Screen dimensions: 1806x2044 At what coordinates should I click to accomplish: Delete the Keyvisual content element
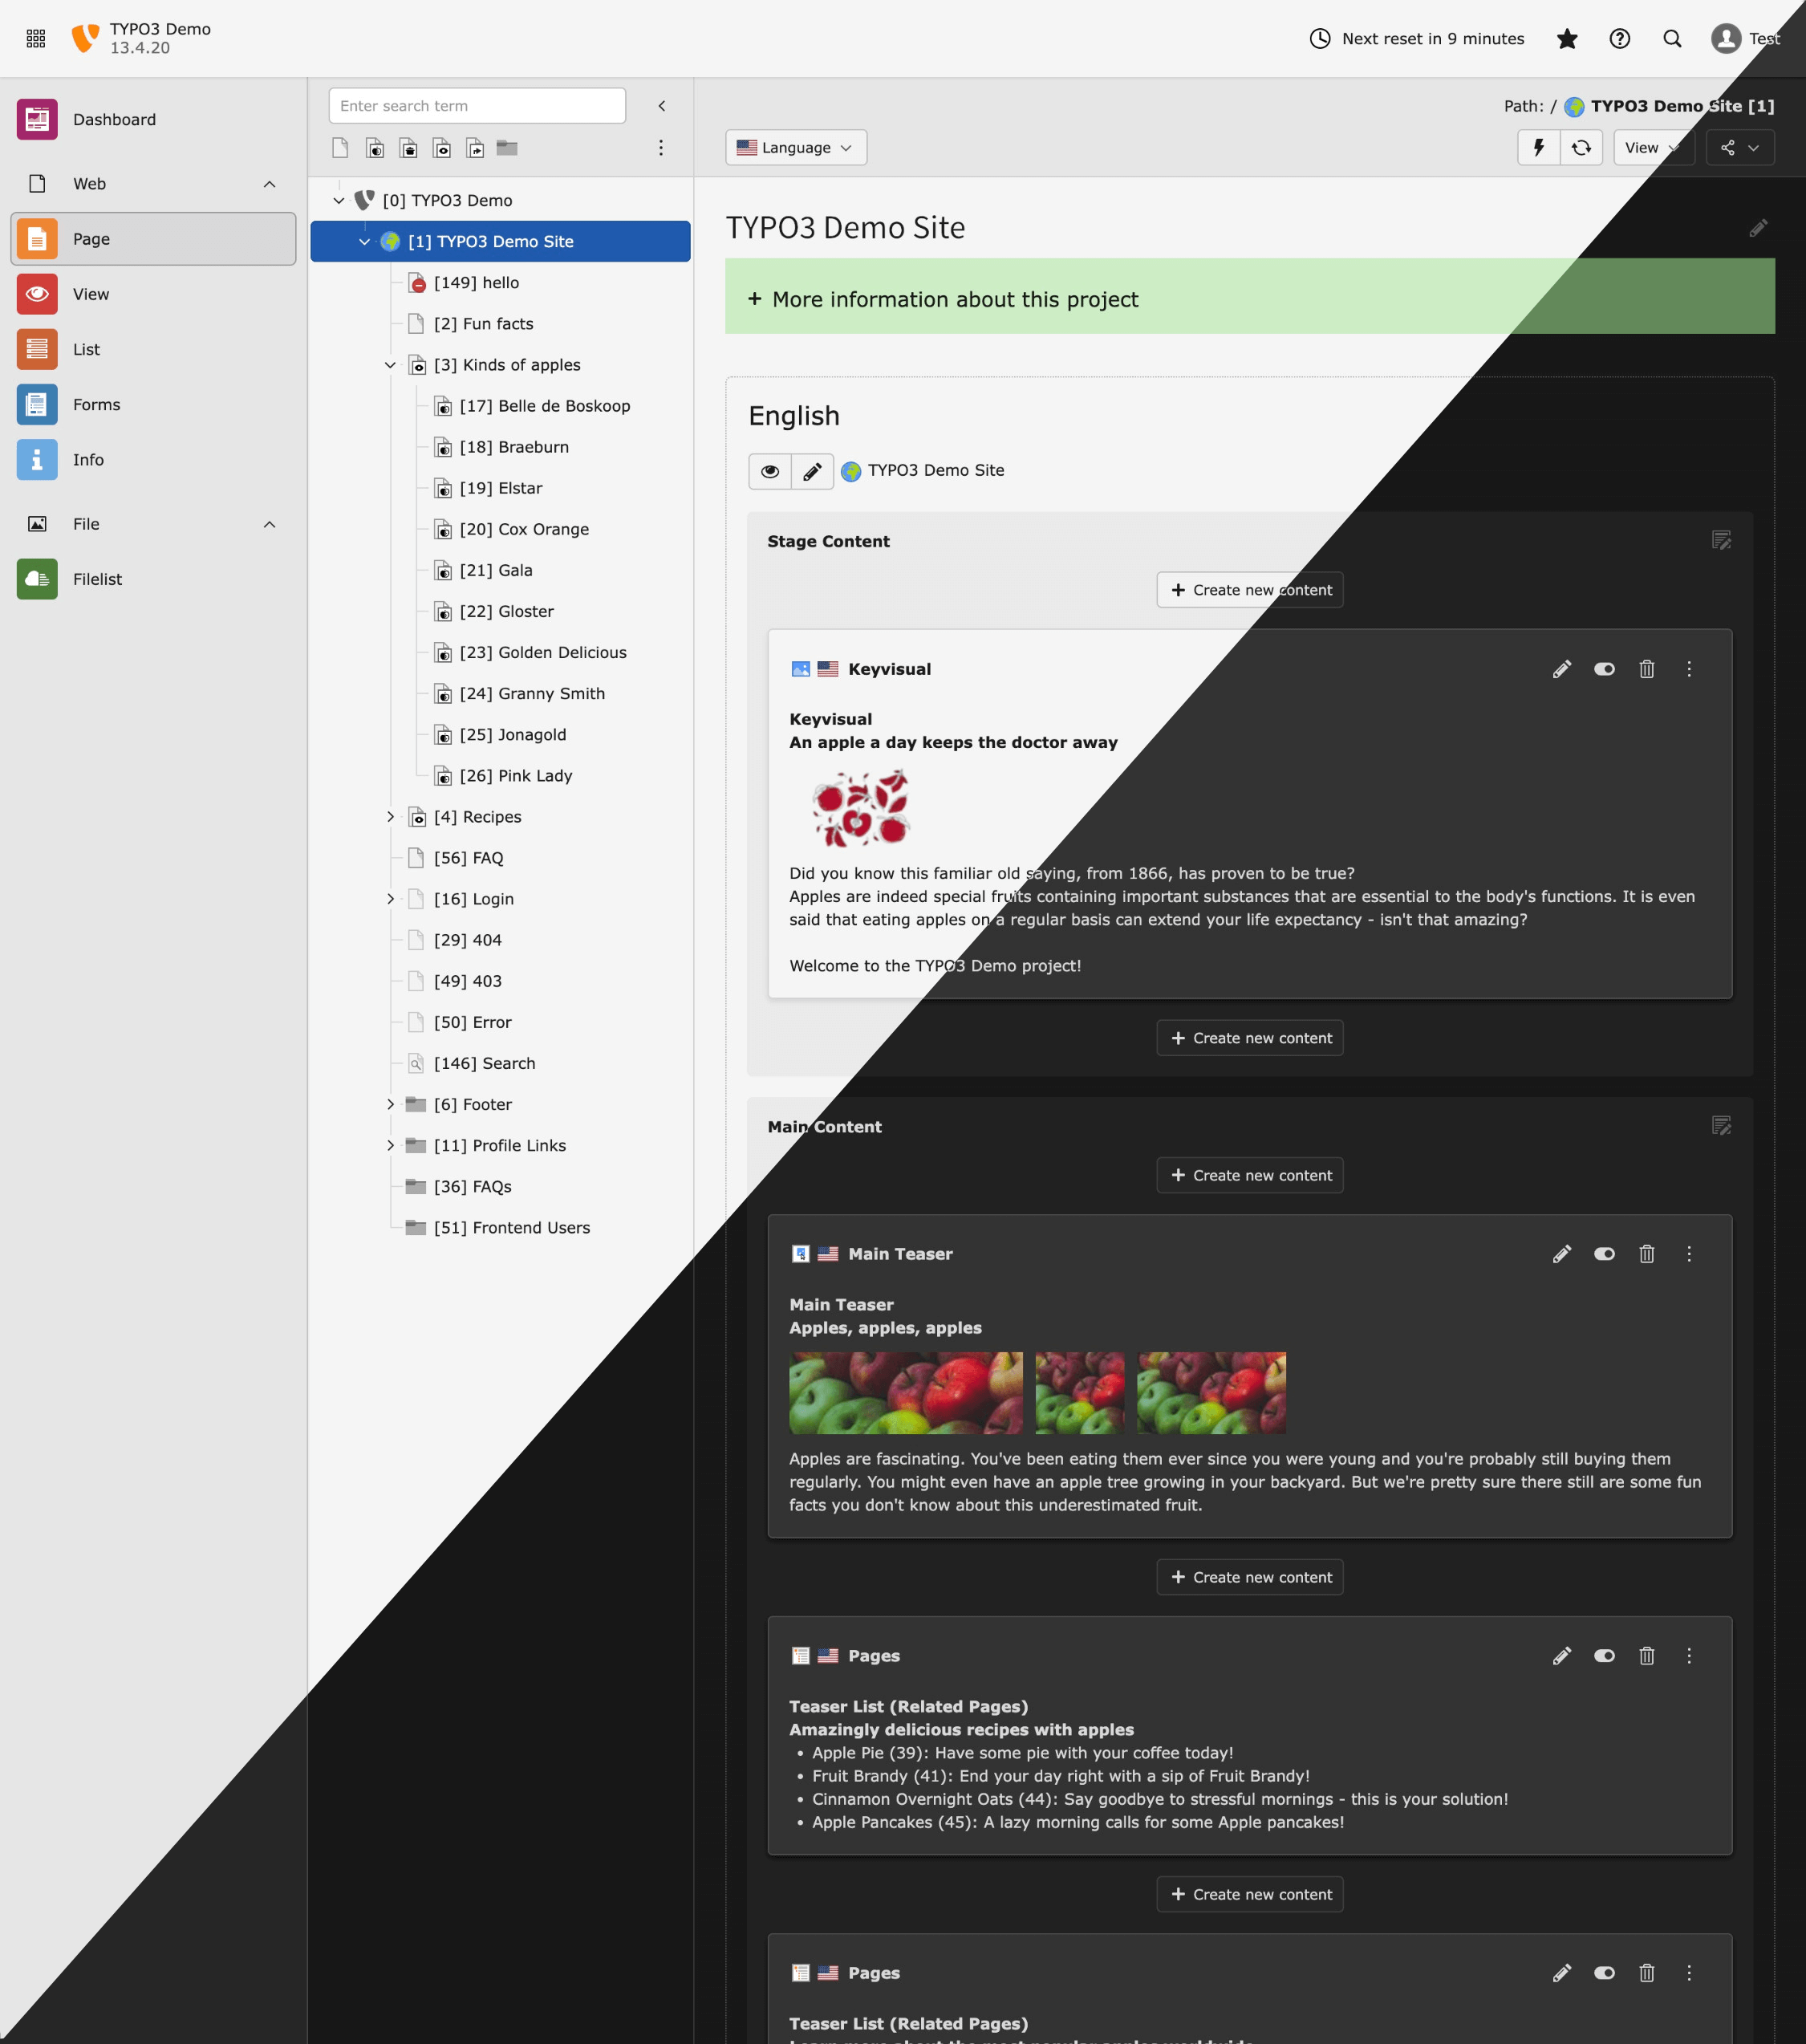click(x=1646, y=669)
